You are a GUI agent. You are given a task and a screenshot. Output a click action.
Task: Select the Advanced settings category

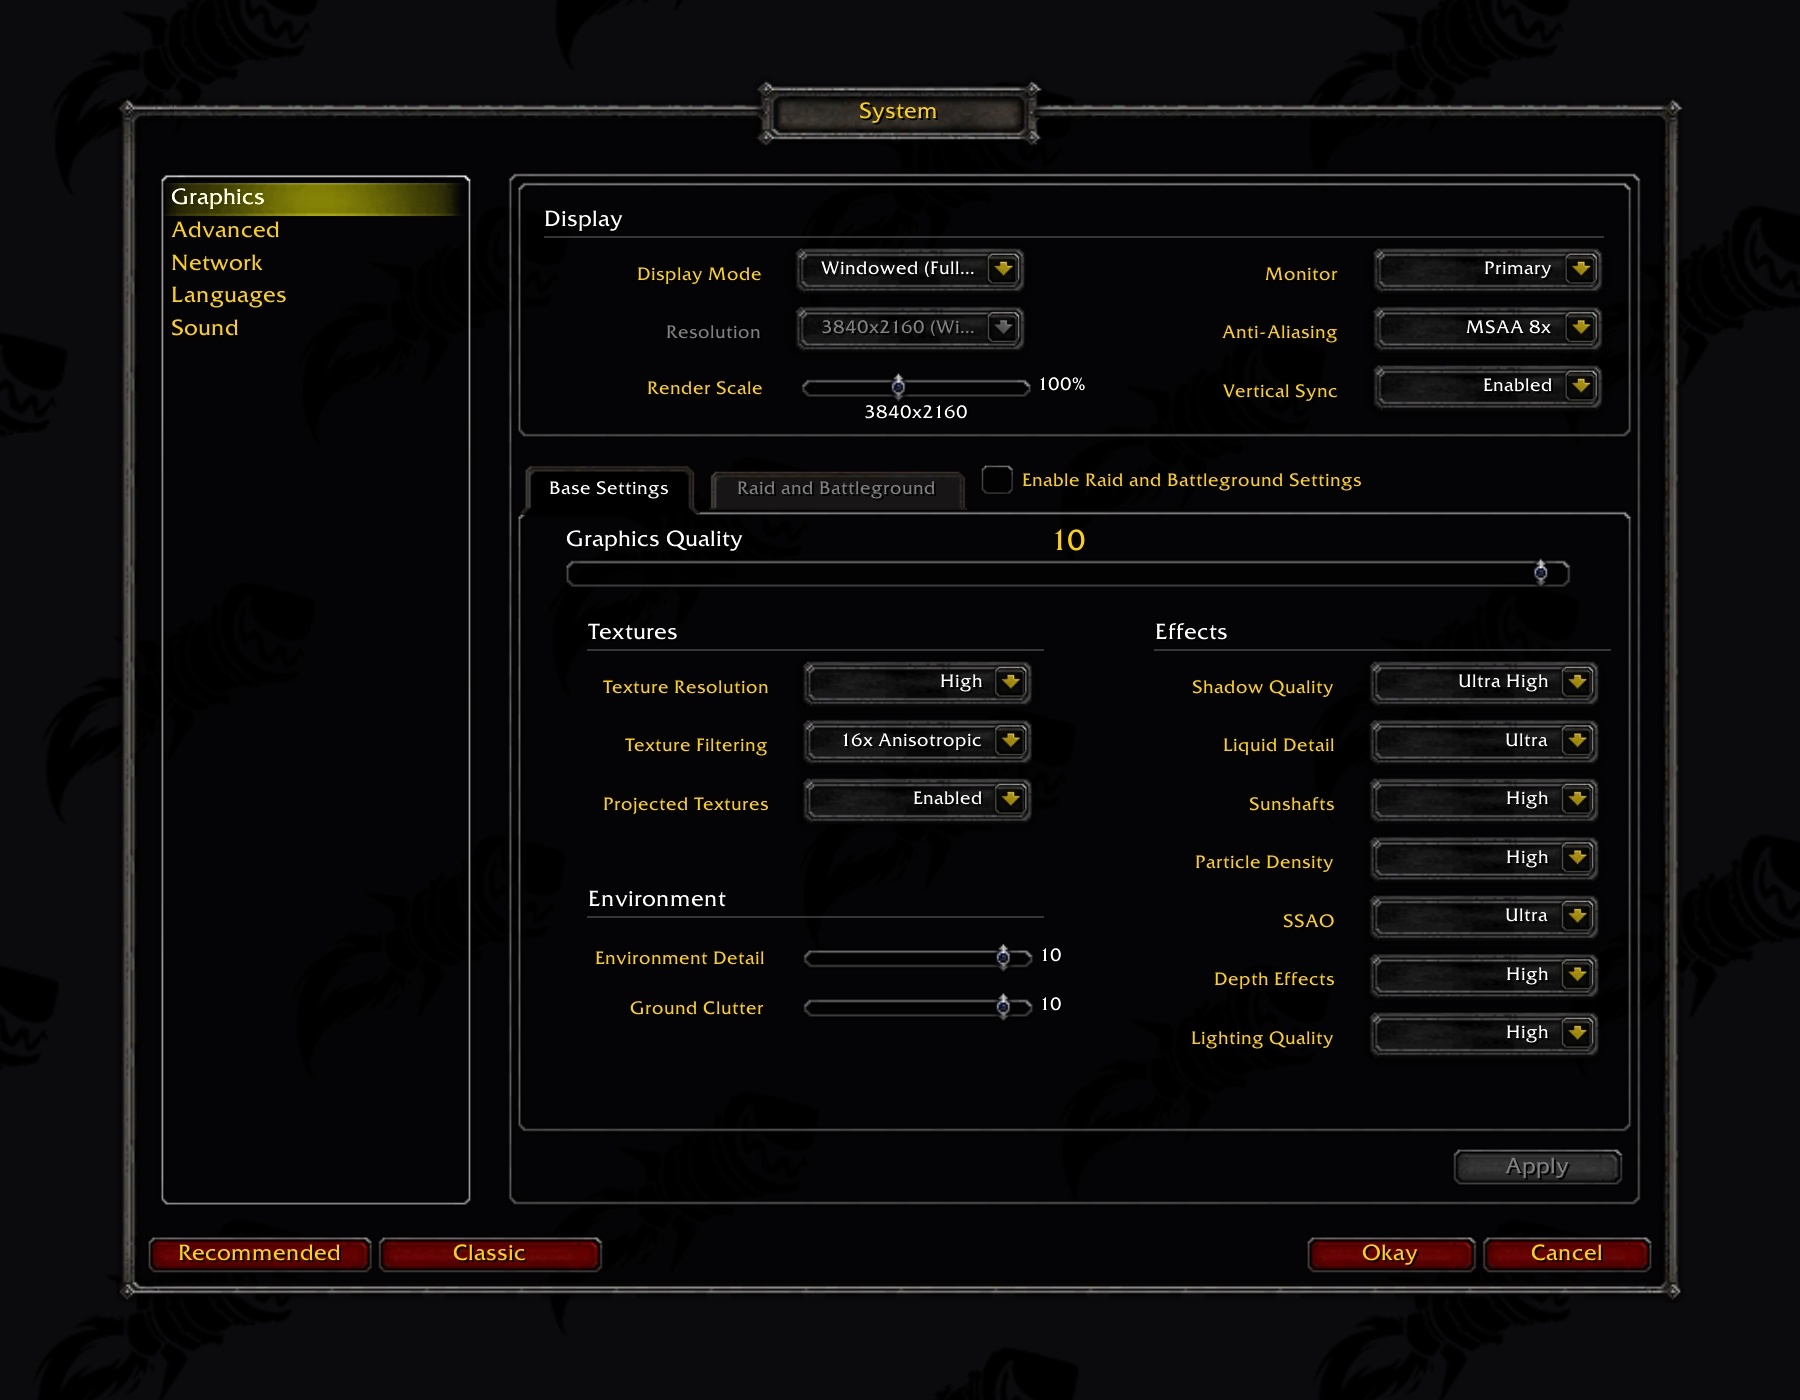pyautogui.click(x=225, y=229)
